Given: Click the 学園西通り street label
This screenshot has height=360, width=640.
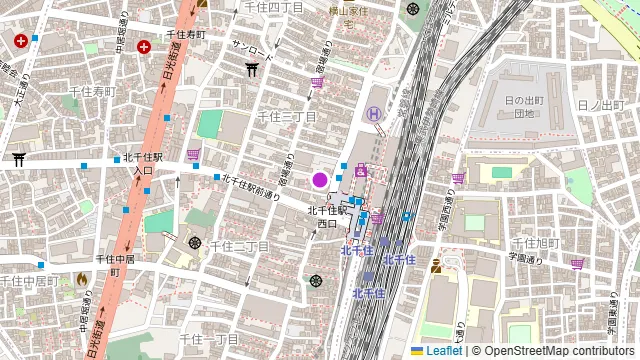Looking at the screenshot, I should point(446,210).
